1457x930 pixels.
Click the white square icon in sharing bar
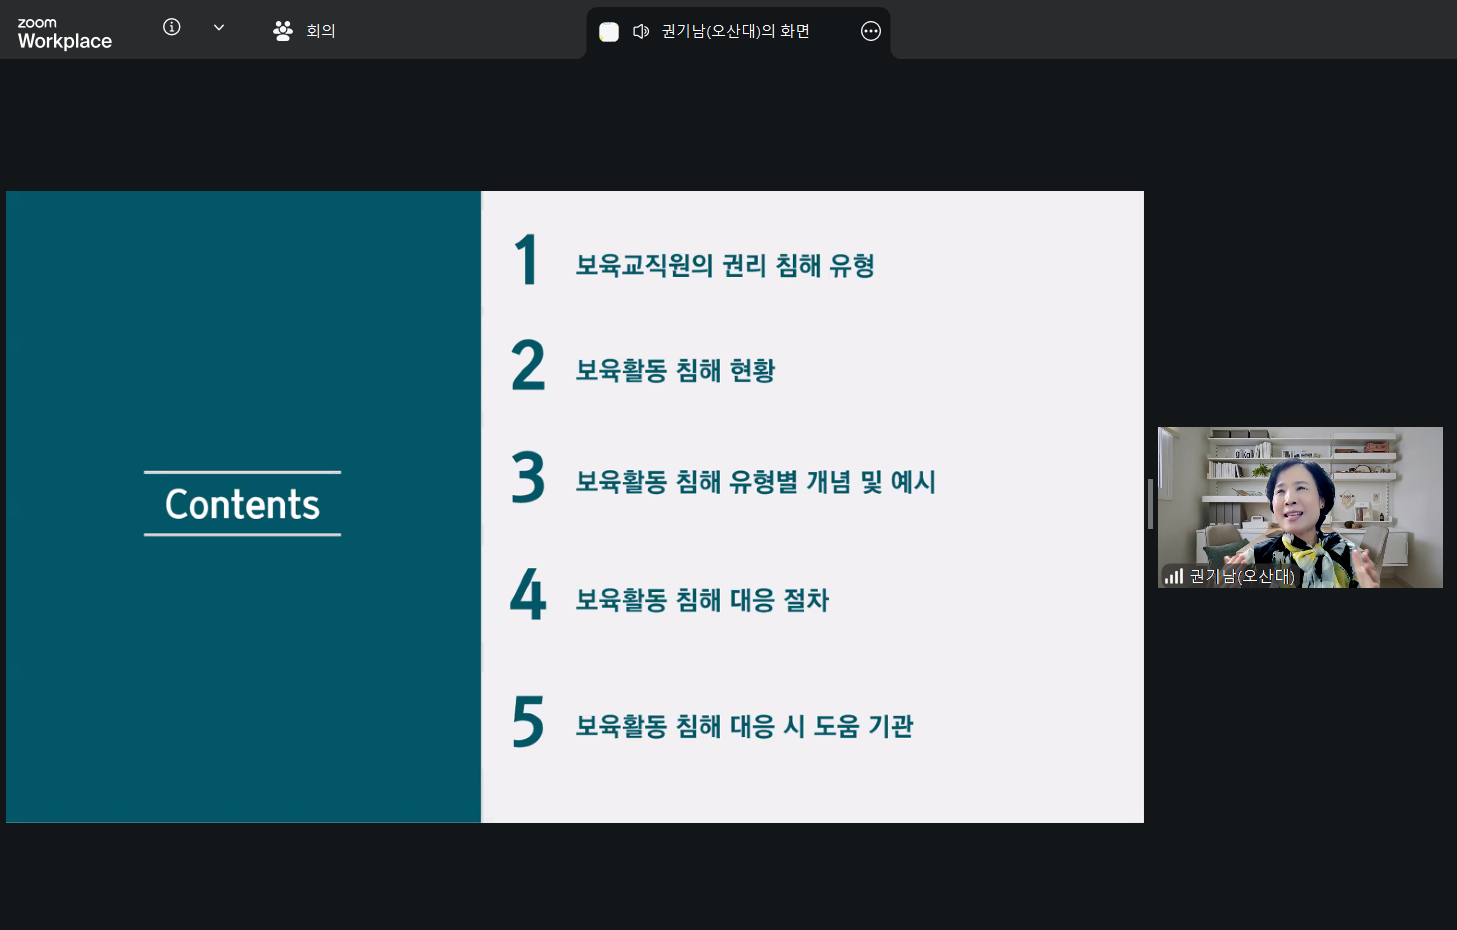tap(608, 32)
